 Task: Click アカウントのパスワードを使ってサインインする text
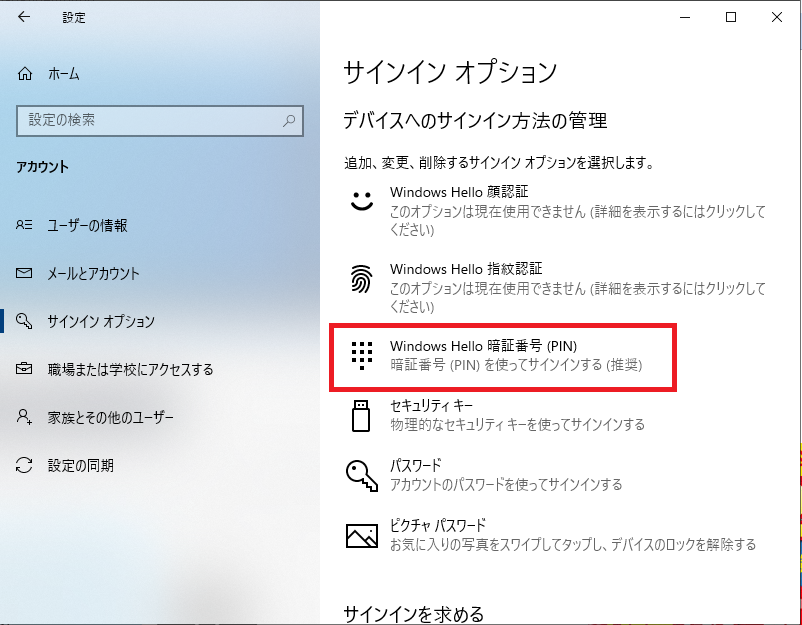click(x=506, y=484)
